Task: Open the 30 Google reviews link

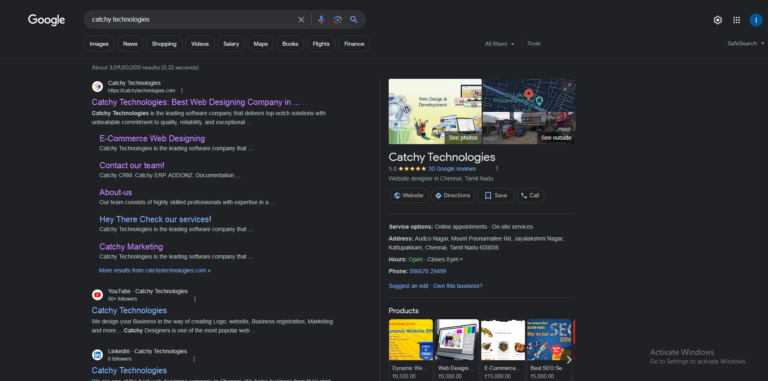Action: point(452,169)
